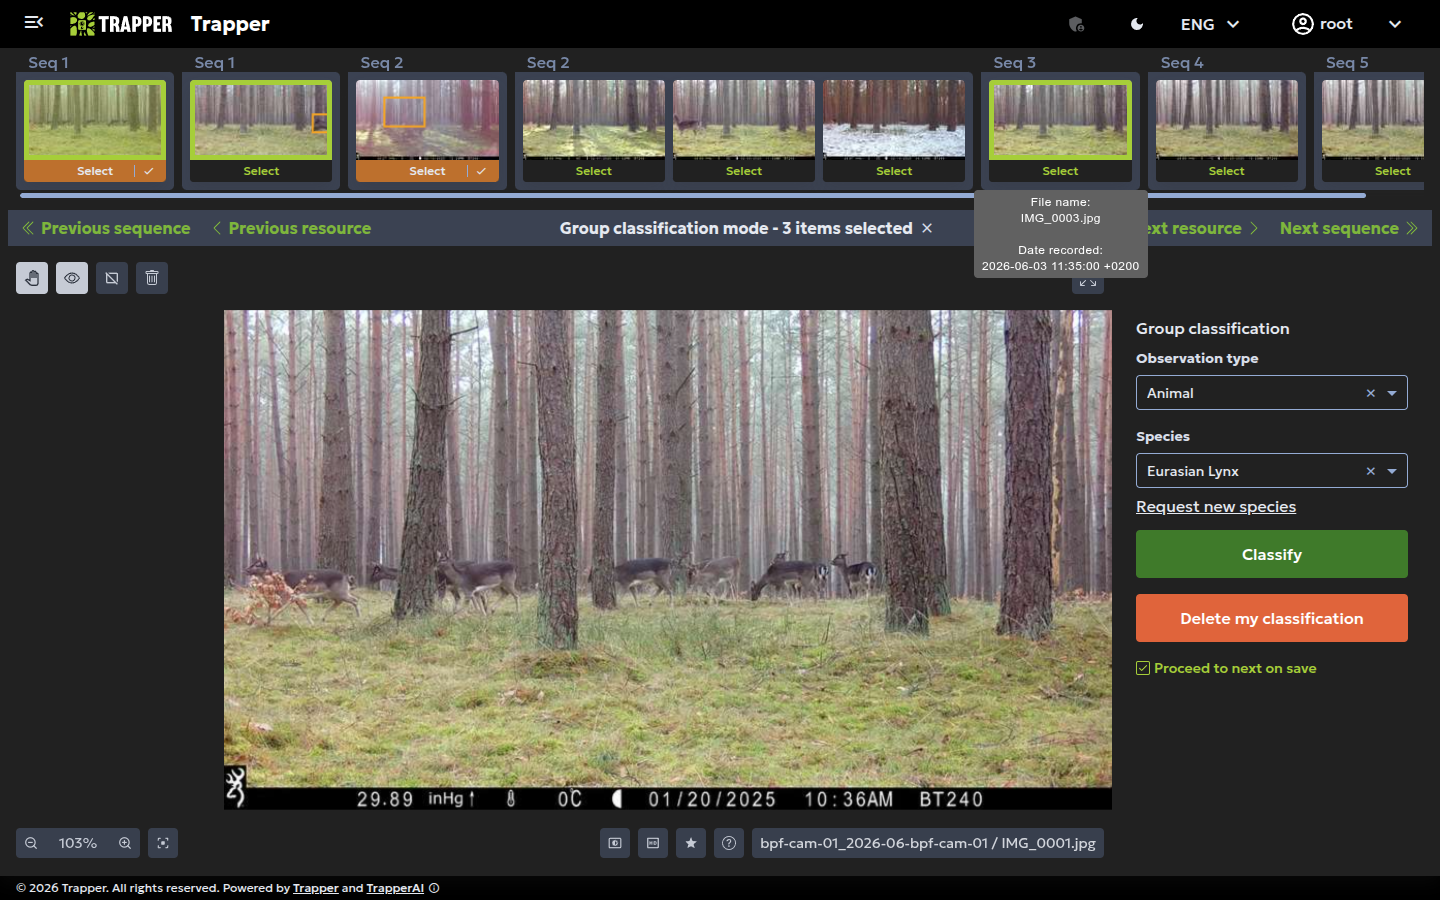Zoom out with the minus magnifier
This screenshot has height=900, width=1440.
point(31,843)
